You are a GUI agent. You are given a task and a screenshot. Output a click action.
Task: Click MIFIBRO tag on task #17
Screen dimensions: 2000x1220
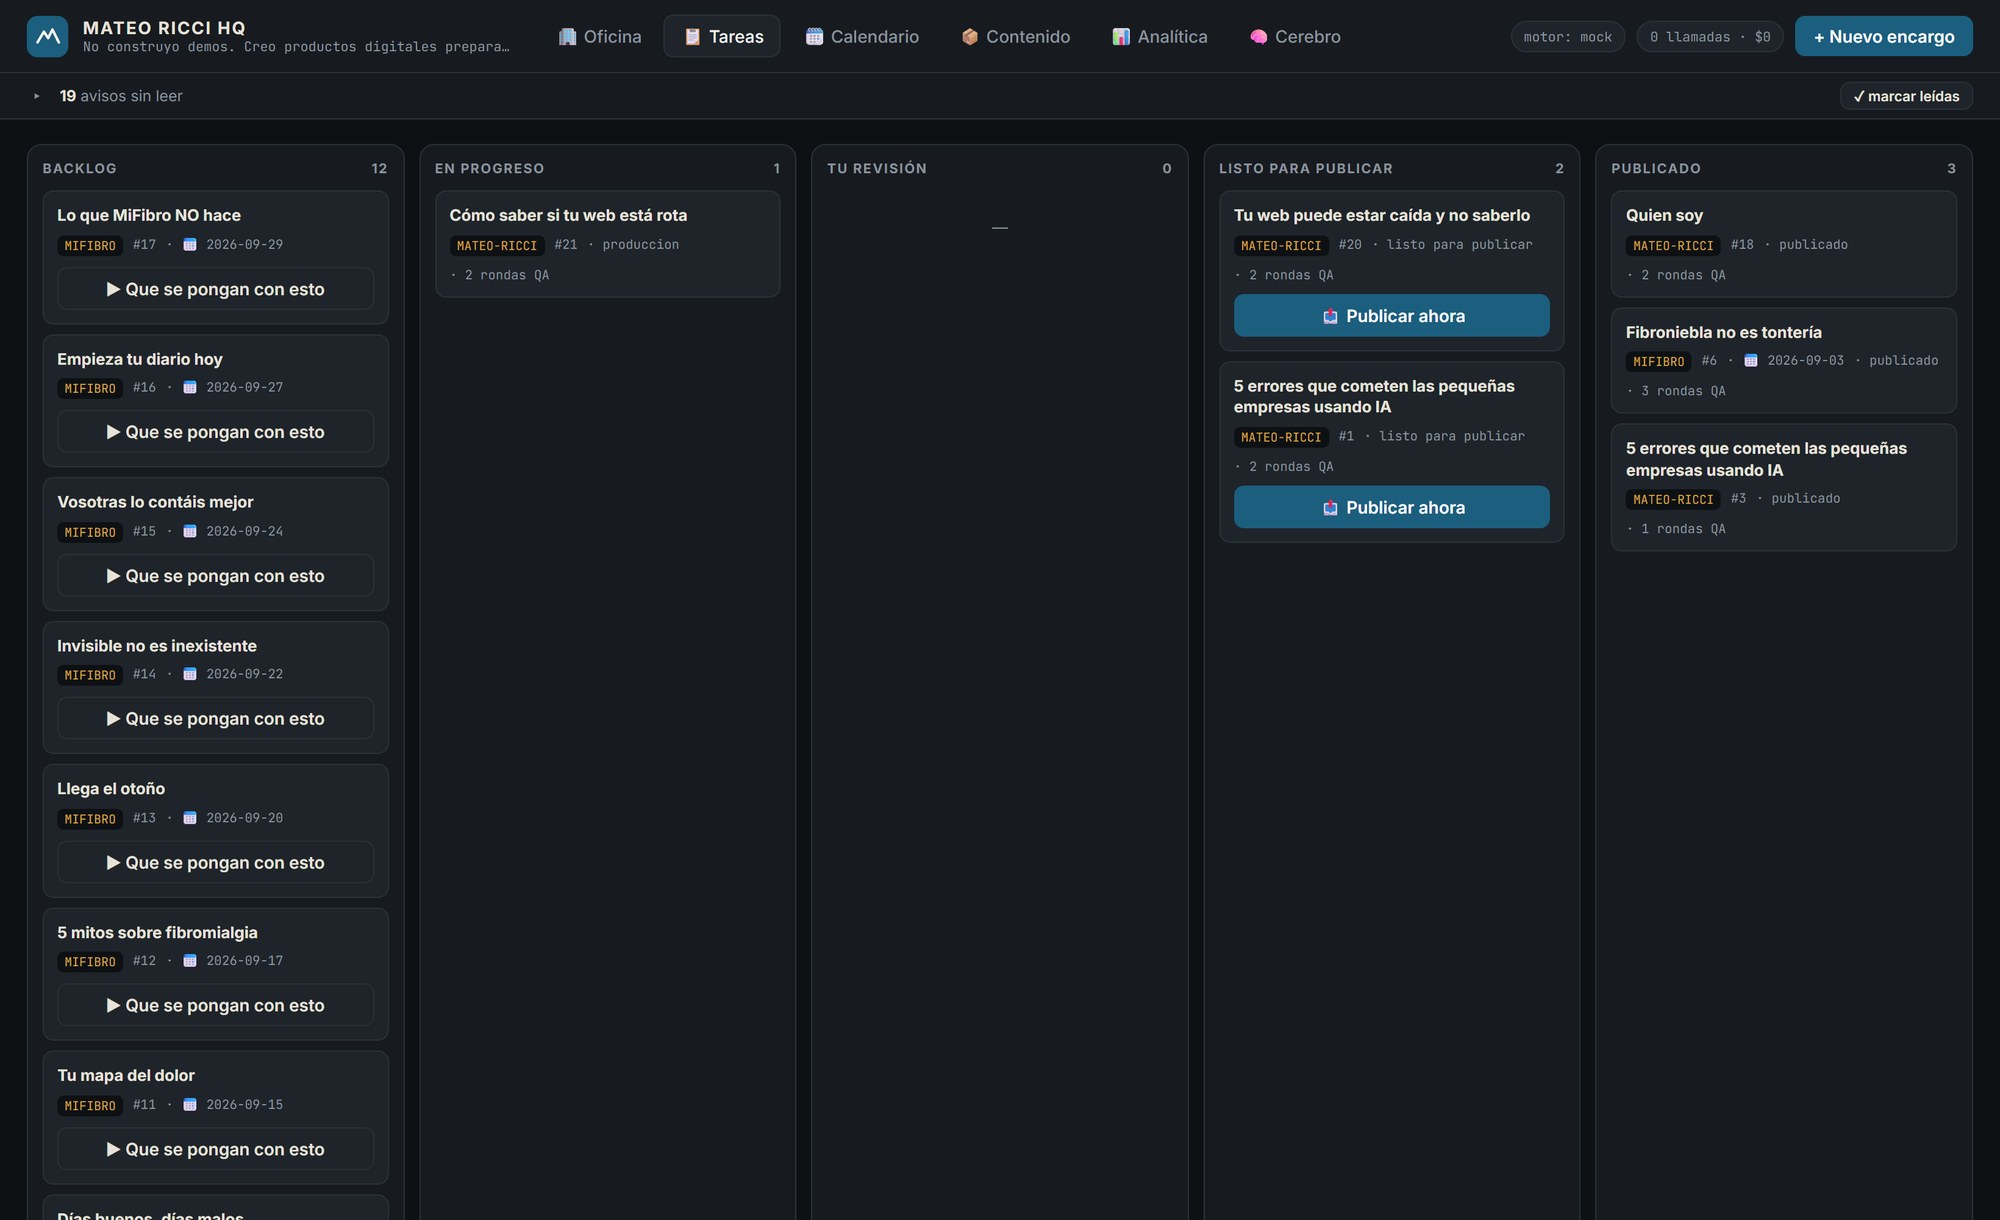(x=90, y=246)
